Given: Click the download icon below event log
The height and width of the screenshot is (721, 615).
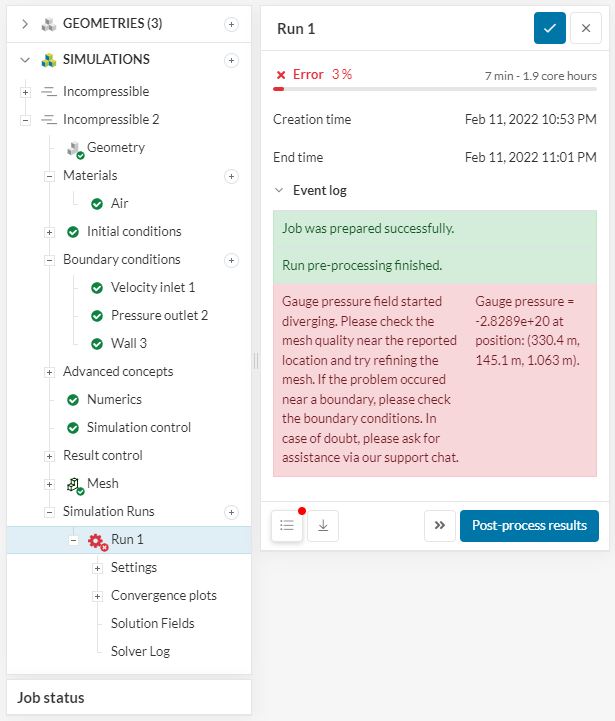Looking at the screenshot, I should click(323, 526).
